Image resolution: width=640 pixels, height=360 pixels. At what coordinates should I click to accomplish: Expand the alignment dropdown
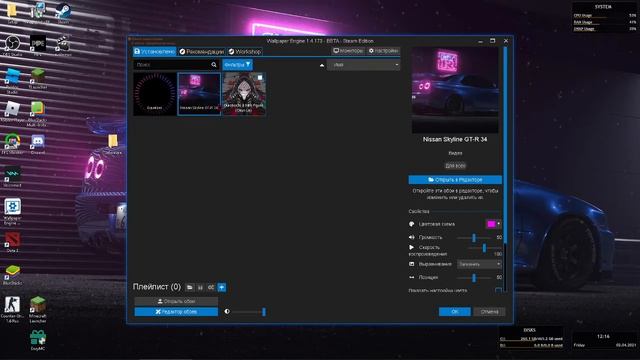click(x=479, y=264)
